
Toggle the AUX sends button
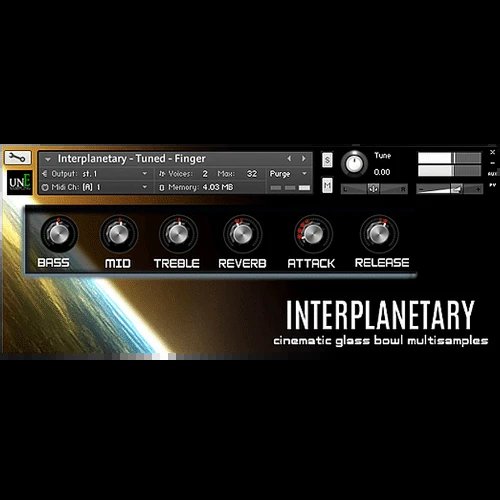click(492, 174)
